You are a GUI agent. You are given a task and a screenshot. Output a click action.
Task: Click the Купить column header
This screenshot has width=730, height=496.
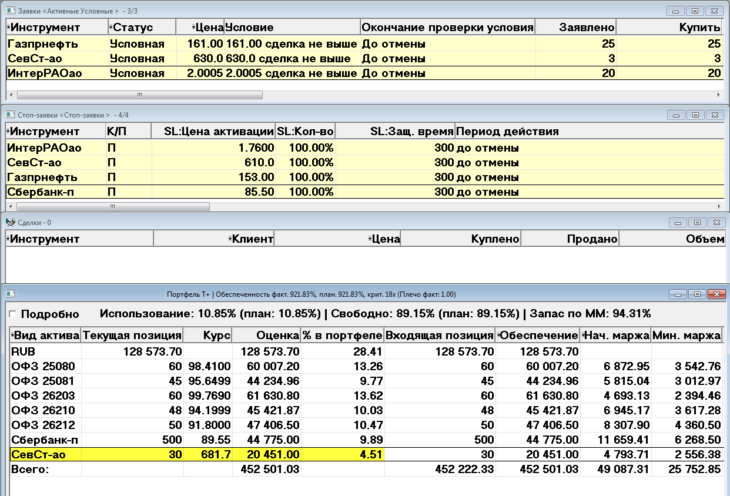[x=669, y=27]
